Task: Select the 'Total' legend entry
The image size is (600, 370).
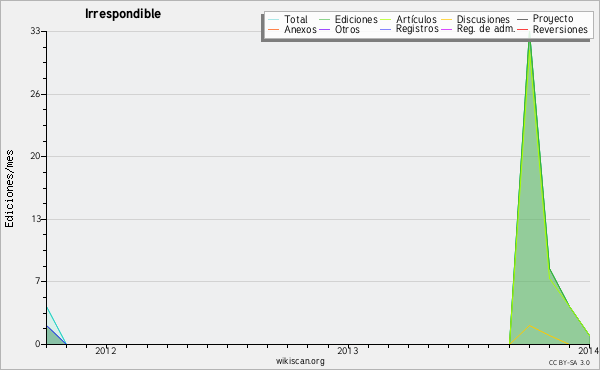Action: (x=296, y=19)
